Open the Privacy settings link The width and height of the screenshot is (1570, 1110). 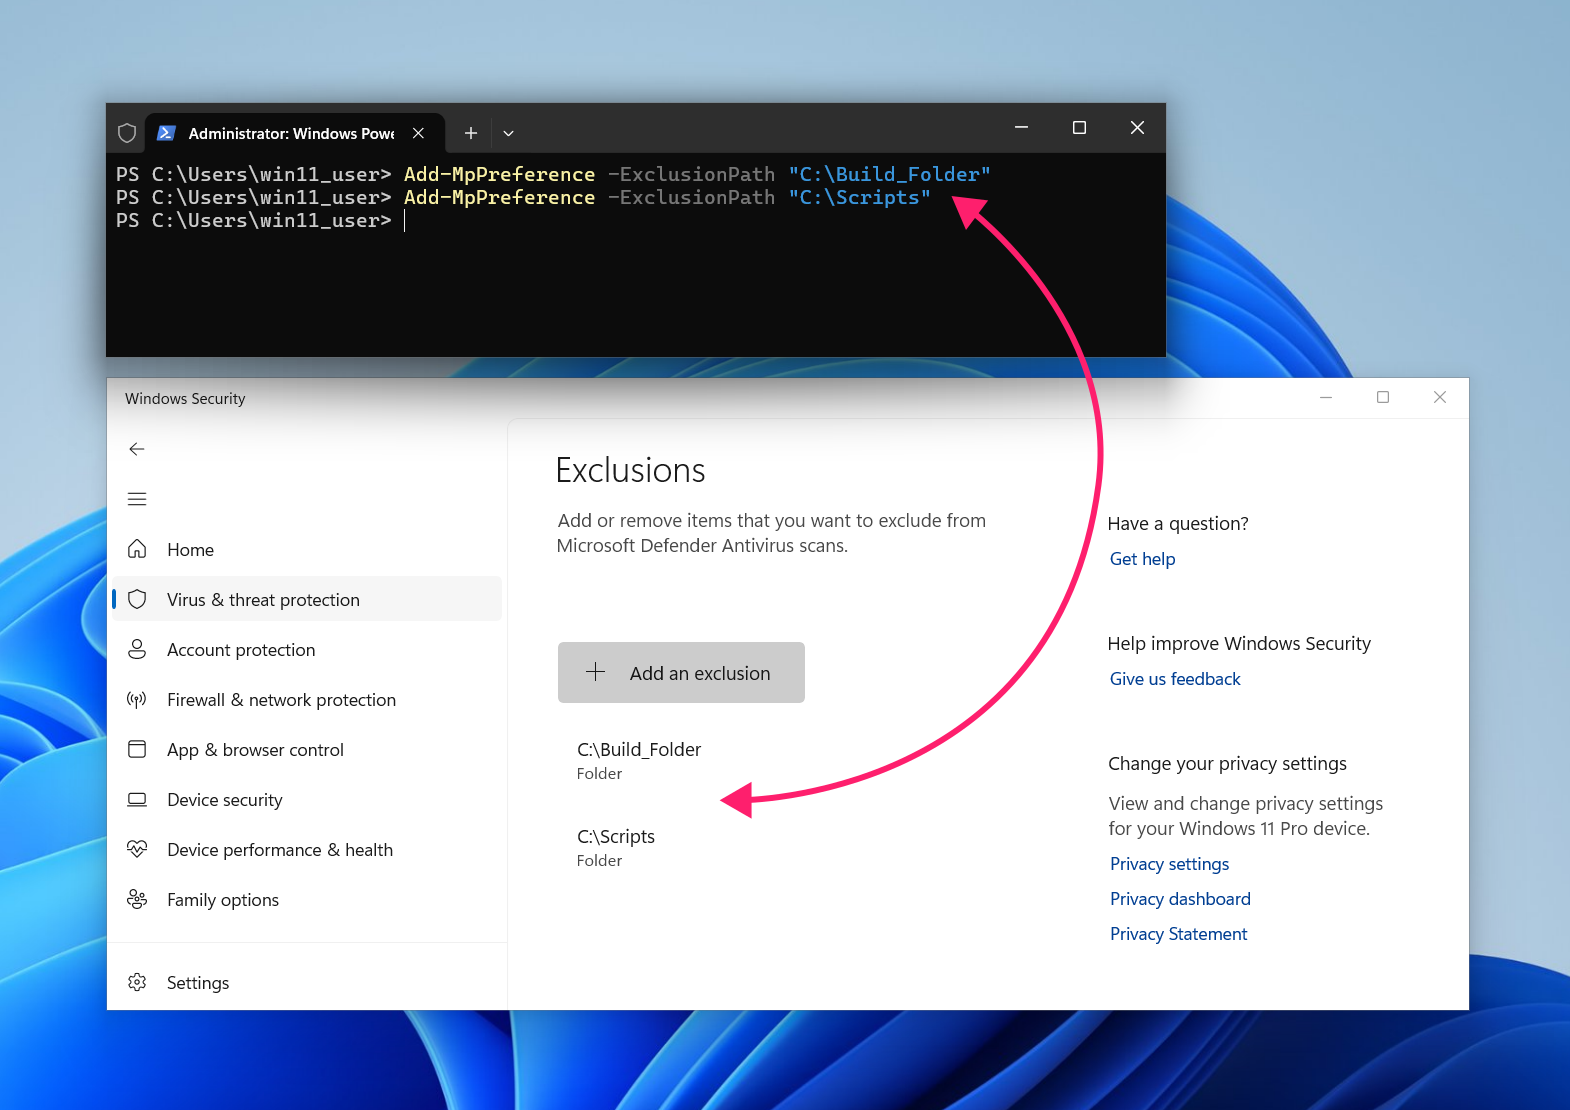(1169, 864)
